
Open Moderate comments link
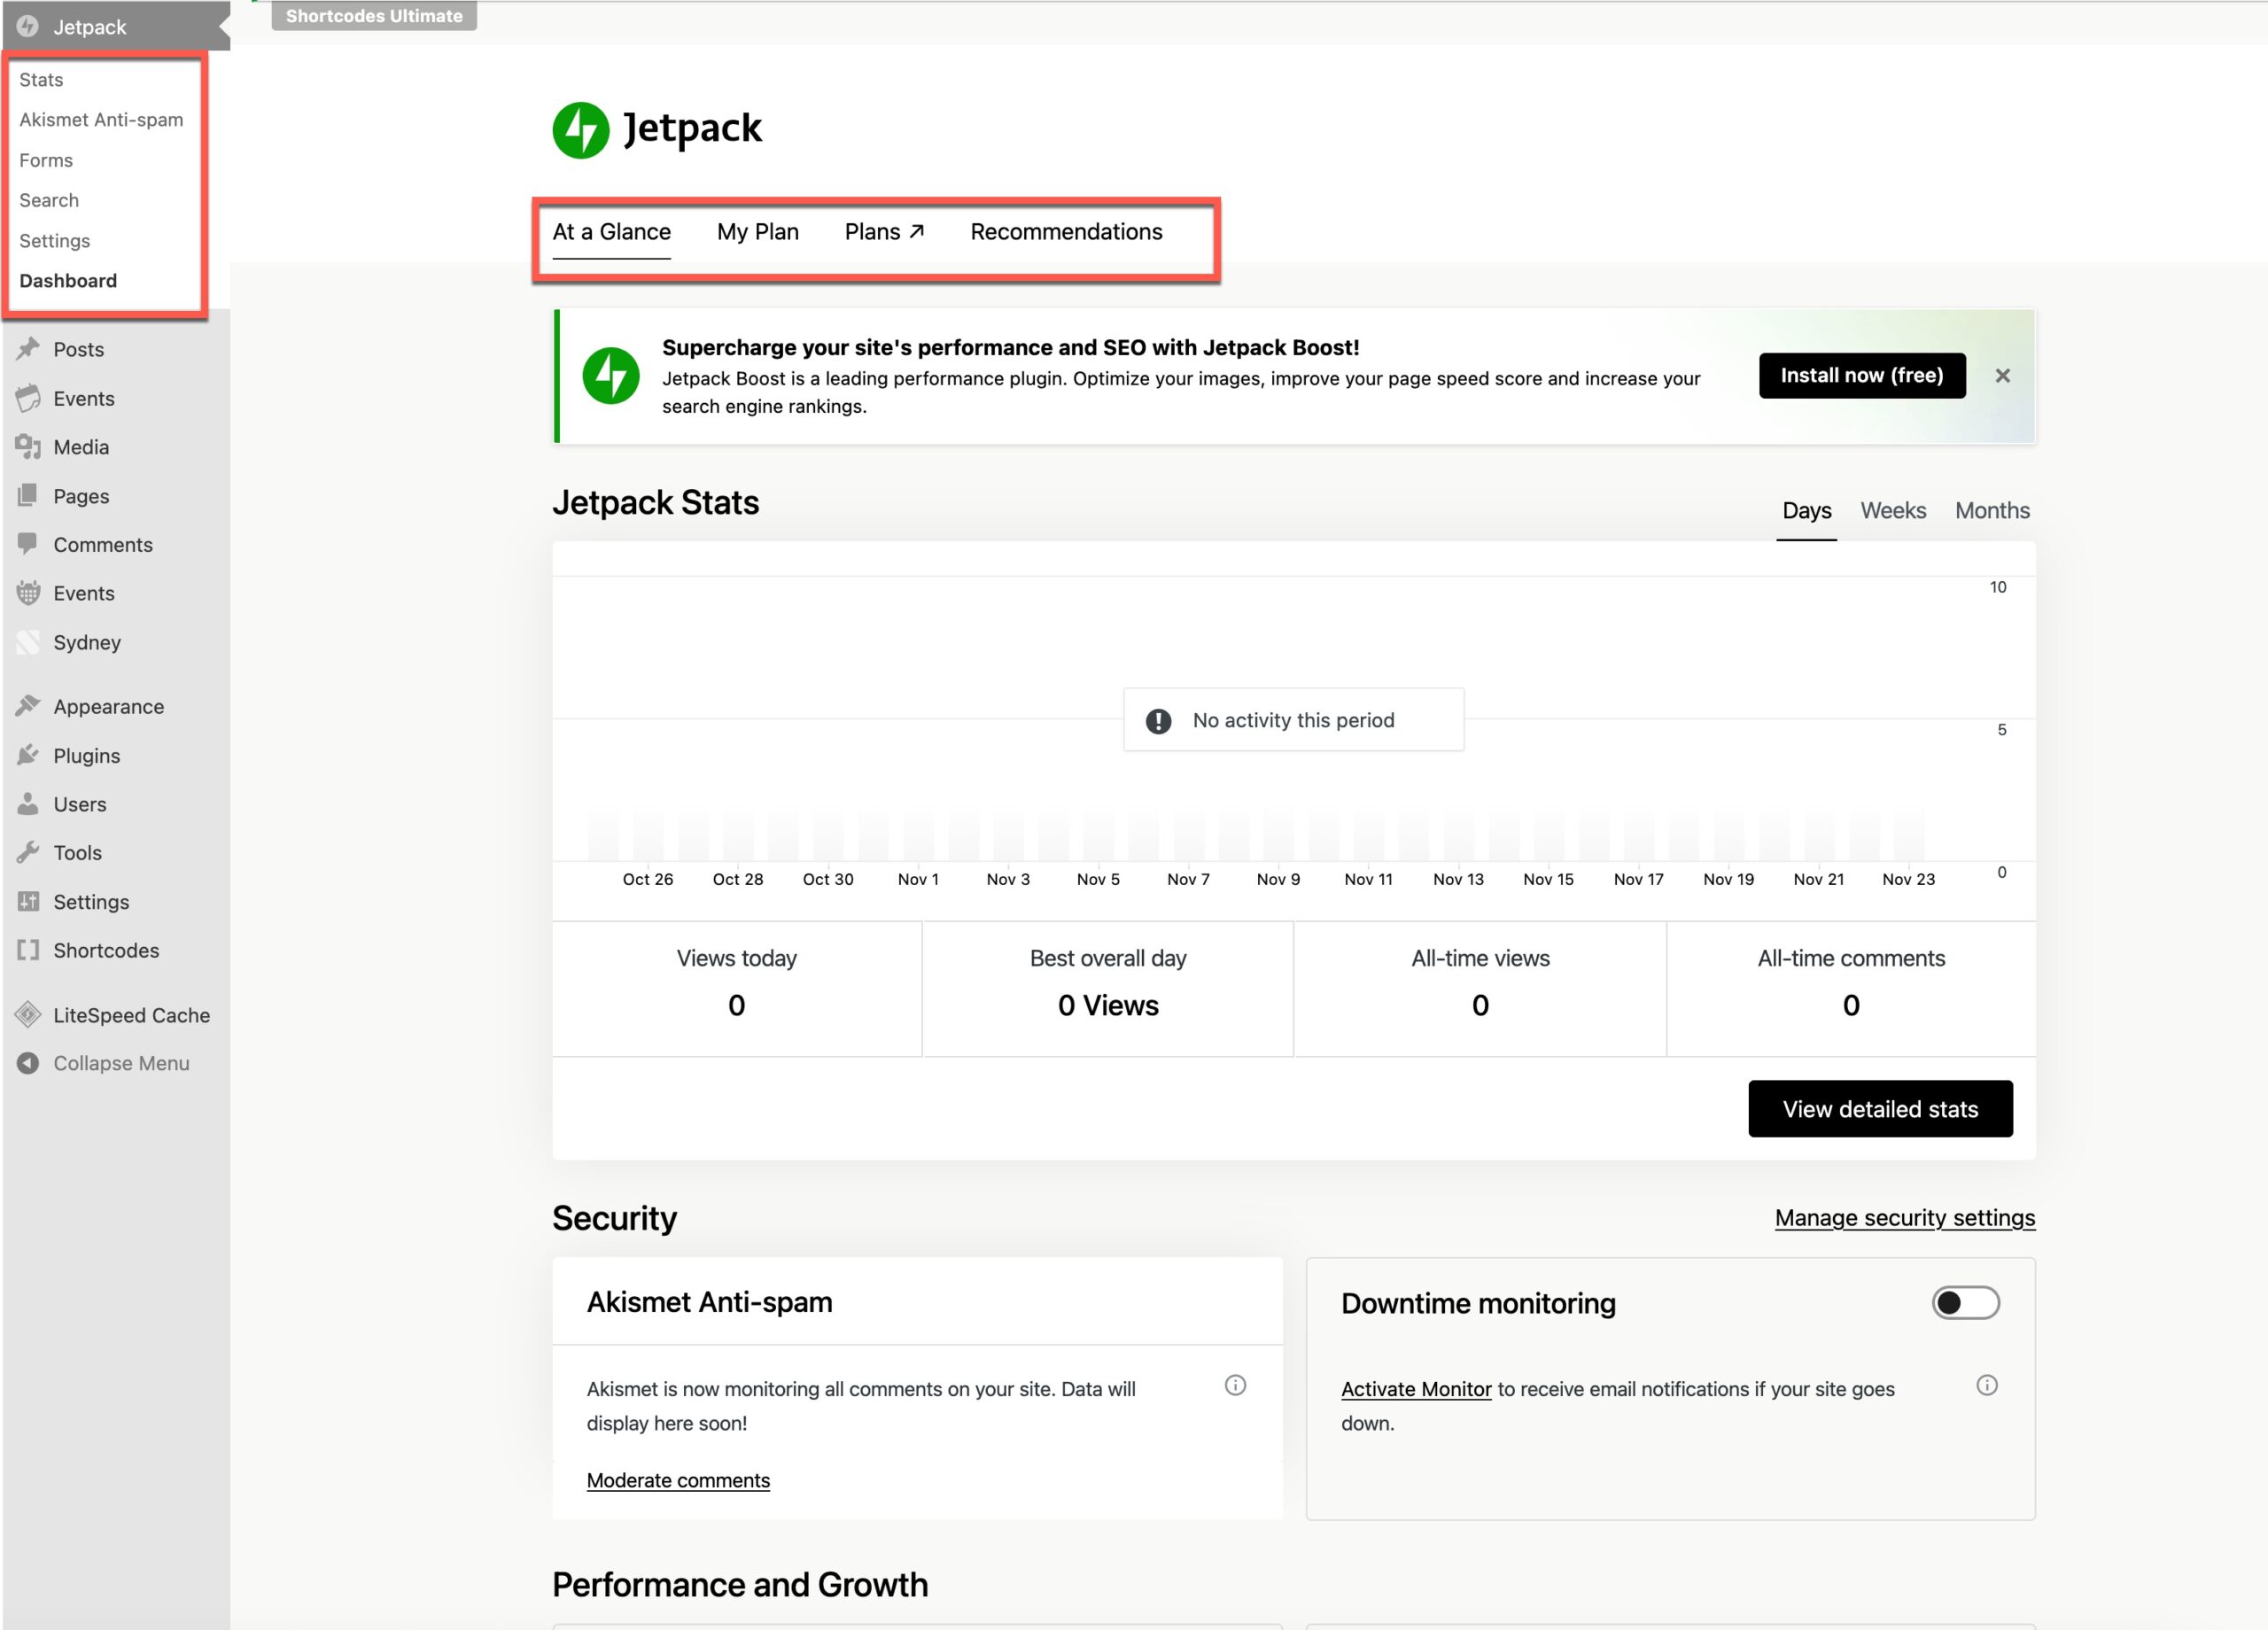click(678, 1480)
